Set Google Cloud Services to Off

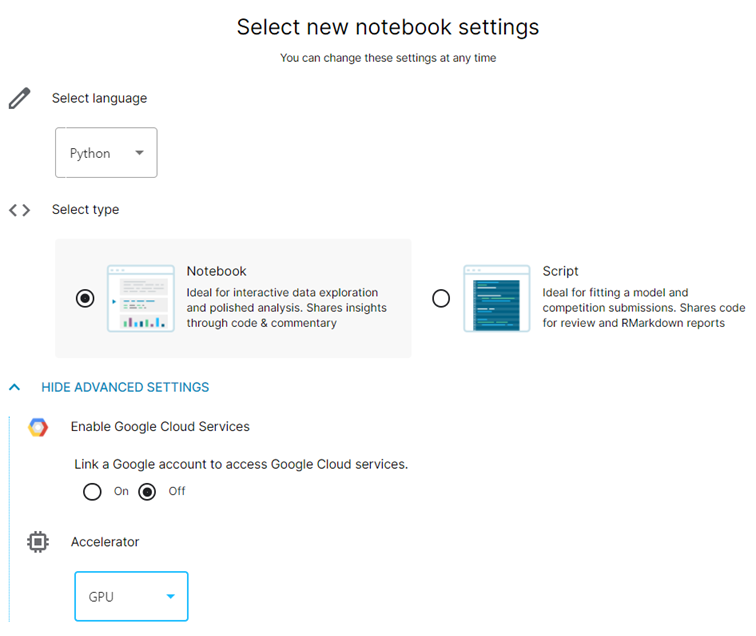point(148,491)
